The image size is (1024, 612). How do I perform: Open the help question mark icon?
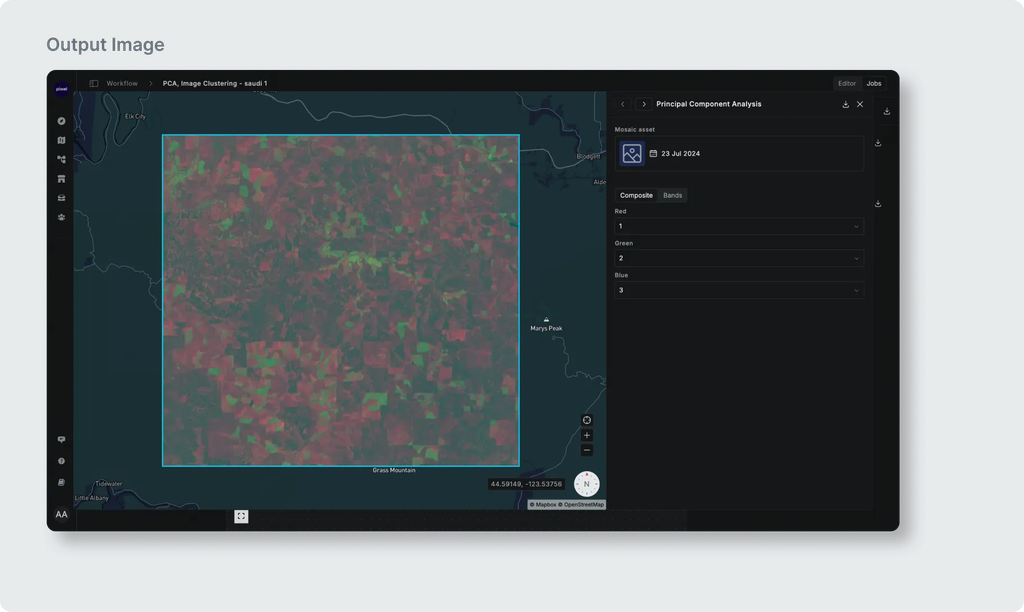61,461
